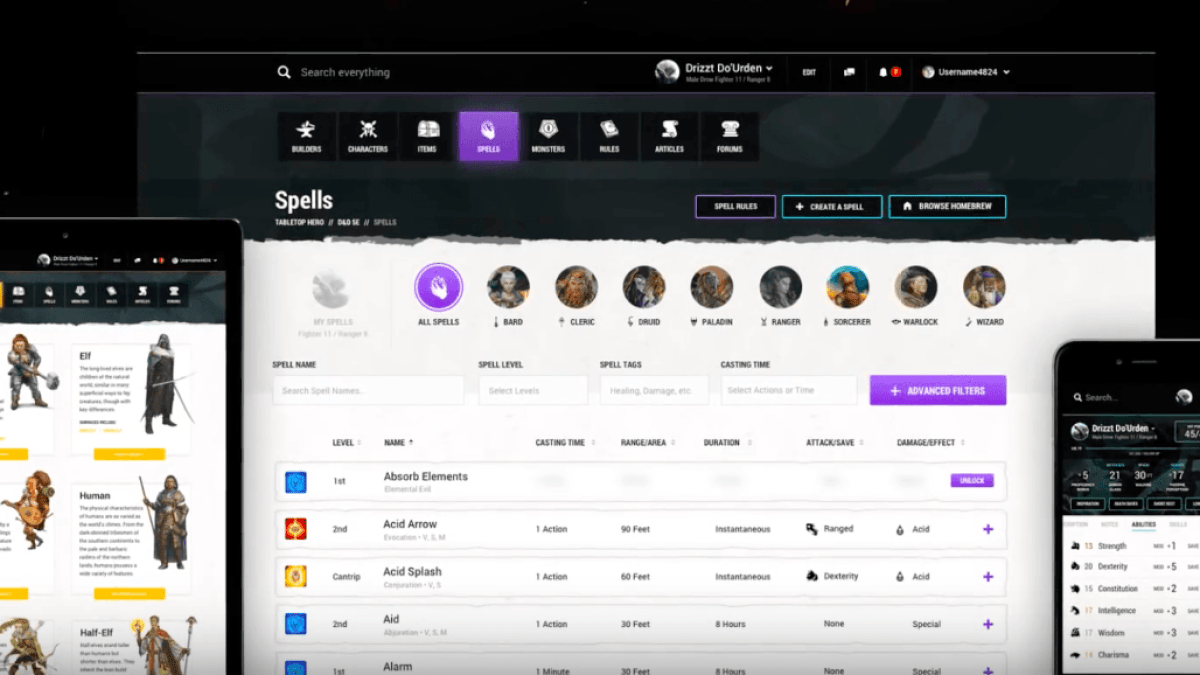Click the Strength row on phone
Screen dimensions: 1200x675
click(x=1132, y=546)
